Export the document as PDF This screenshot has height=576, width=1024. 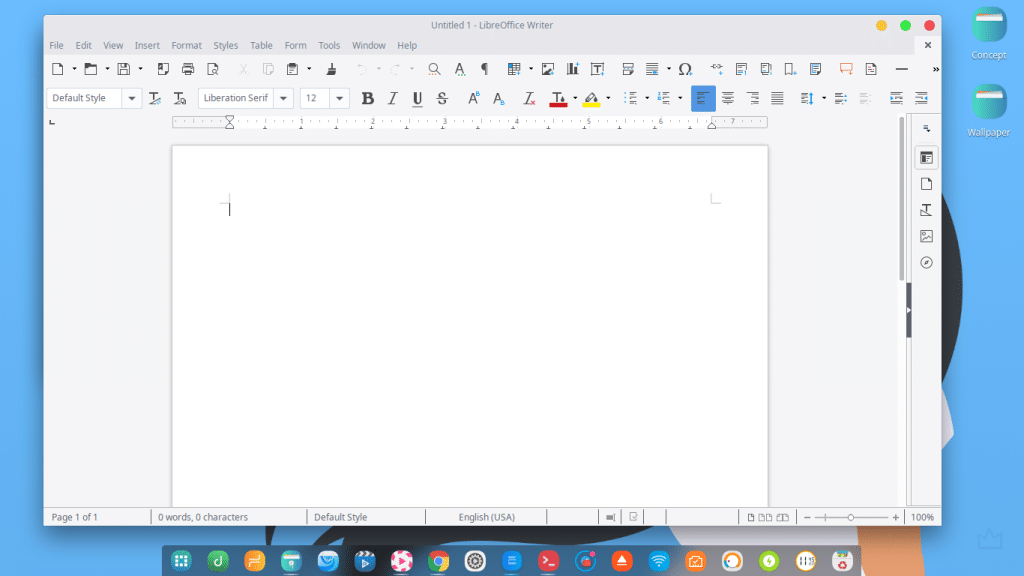click(x=163, y=69)
